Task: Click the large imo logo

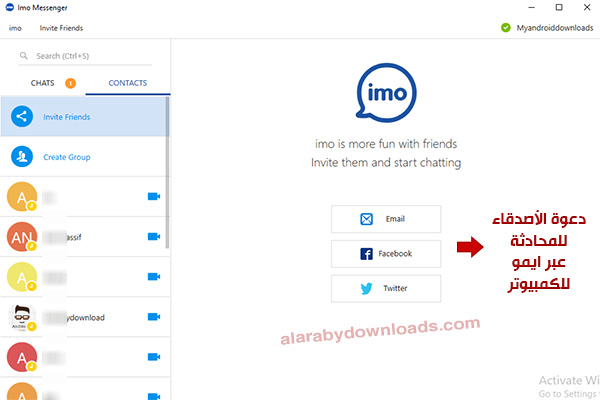Action: point(386,93)
